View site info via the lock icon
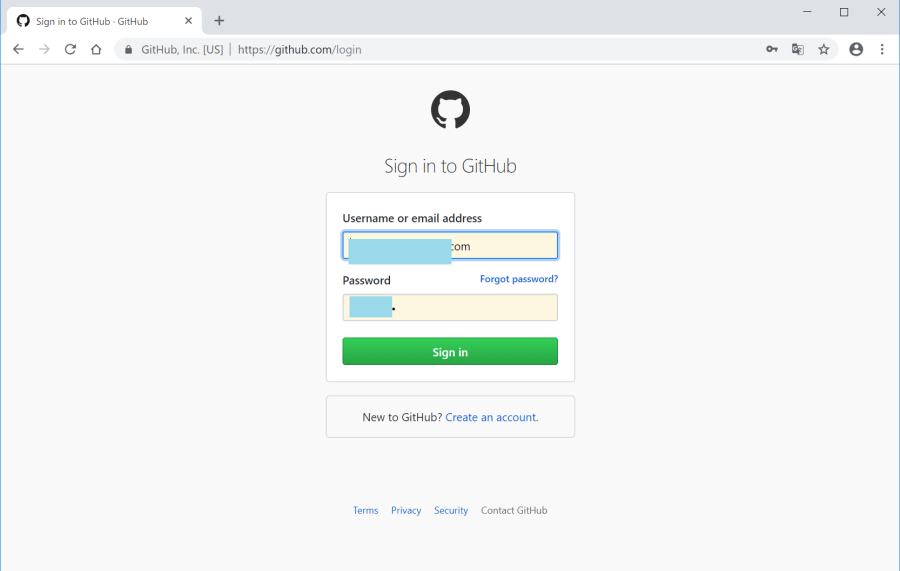Image resolution: width=900 pixels, height=571 pixels. [128, 49]
